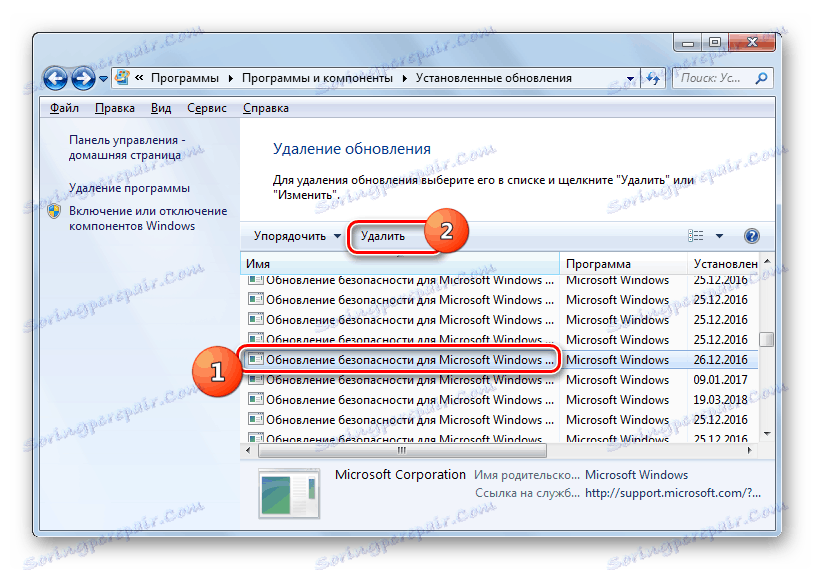Open the Удаление программы link
Viewport: 815px width, 570px height.
(x=129, y=188)
